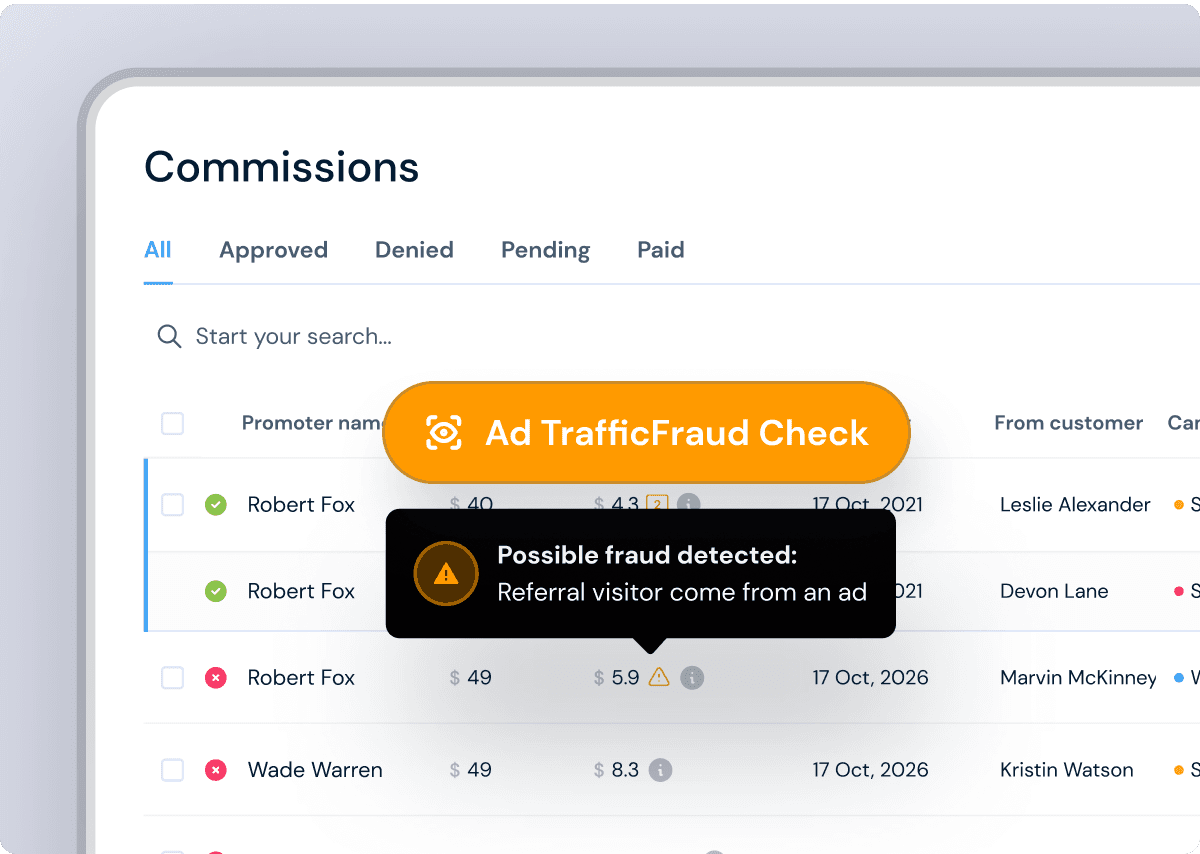Click the From customer column header

click(1068, 423)
